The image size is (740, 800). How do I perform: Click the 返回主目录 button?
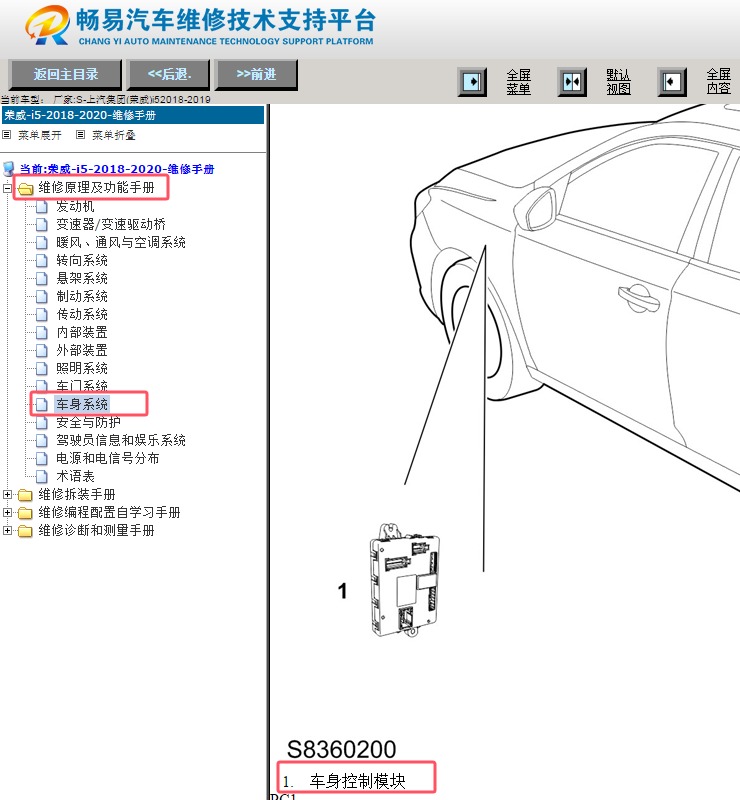pos(65,74)
